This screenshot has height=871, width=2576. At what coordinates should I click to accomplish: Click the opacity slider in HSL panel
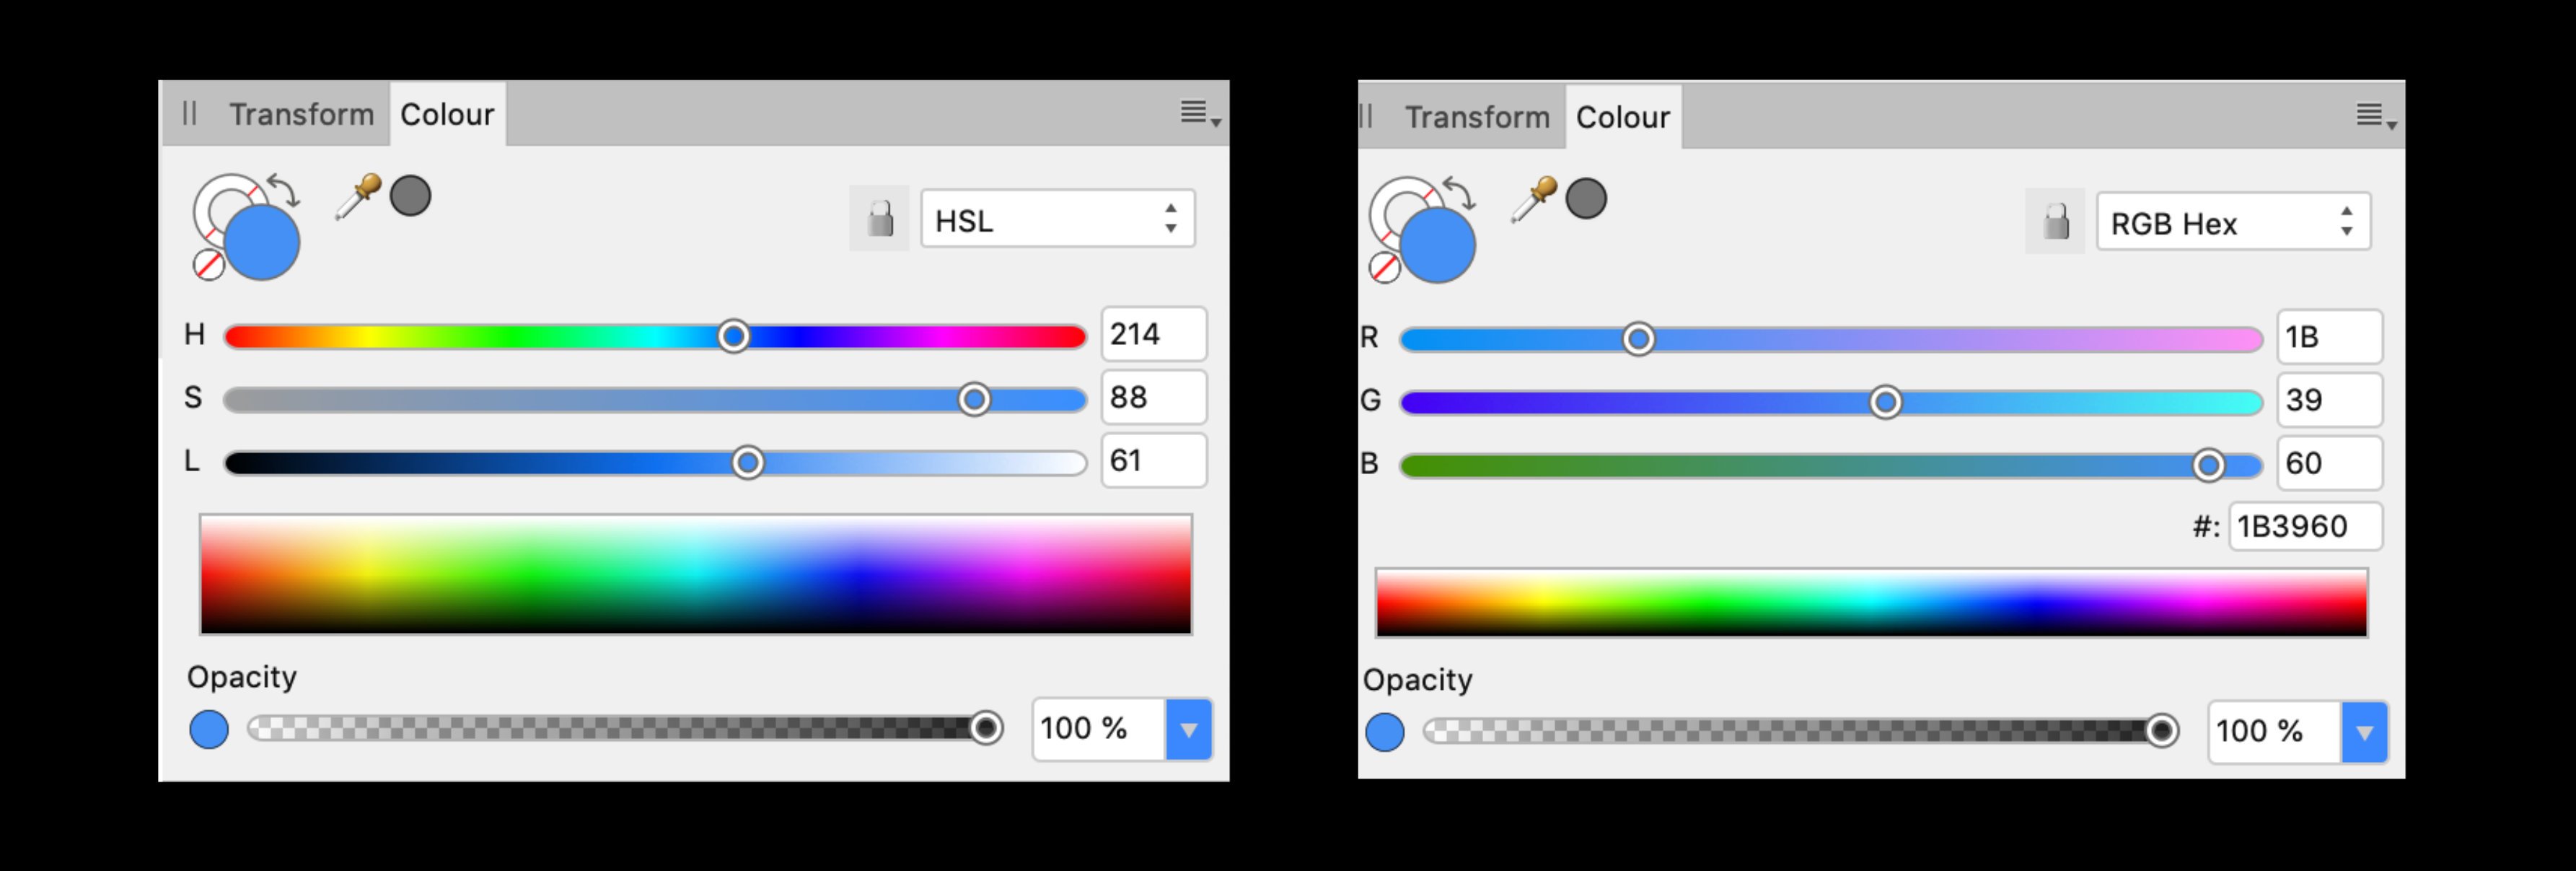click(625, 728)
